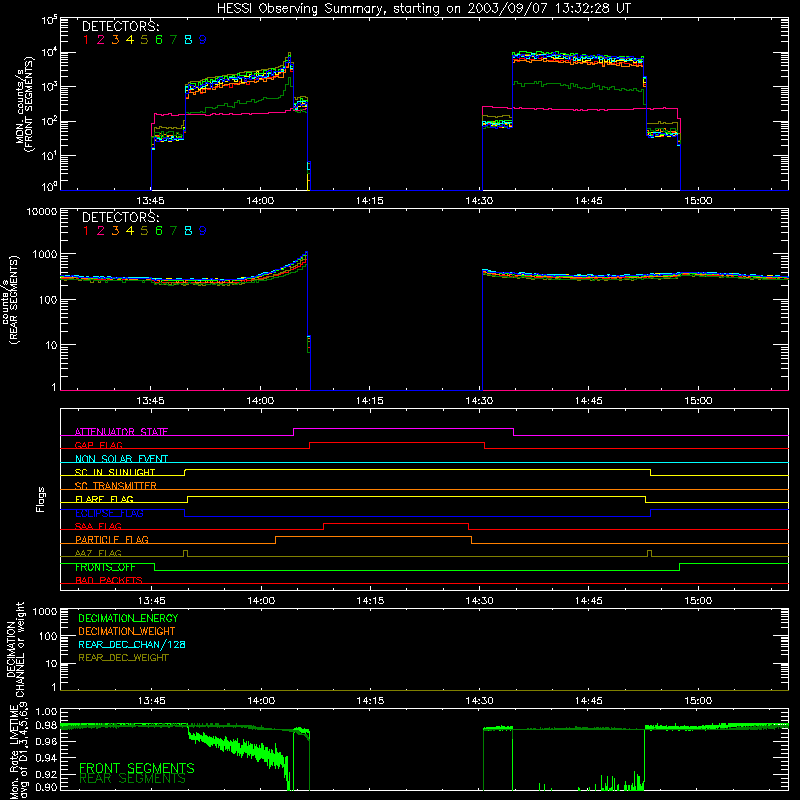800x800 pixels.
Task: Click 14:15 tick below the flags panel
Action: [370, 601]
